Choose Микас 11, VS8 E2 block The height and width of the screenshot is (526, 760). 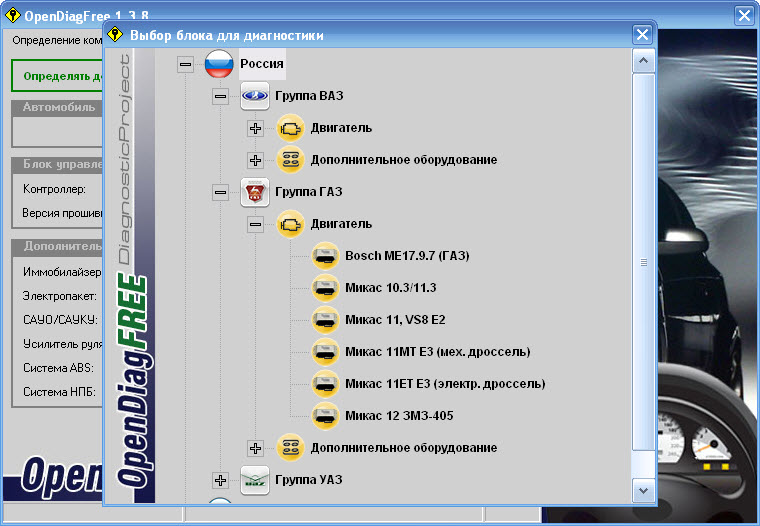click(395, 320)
